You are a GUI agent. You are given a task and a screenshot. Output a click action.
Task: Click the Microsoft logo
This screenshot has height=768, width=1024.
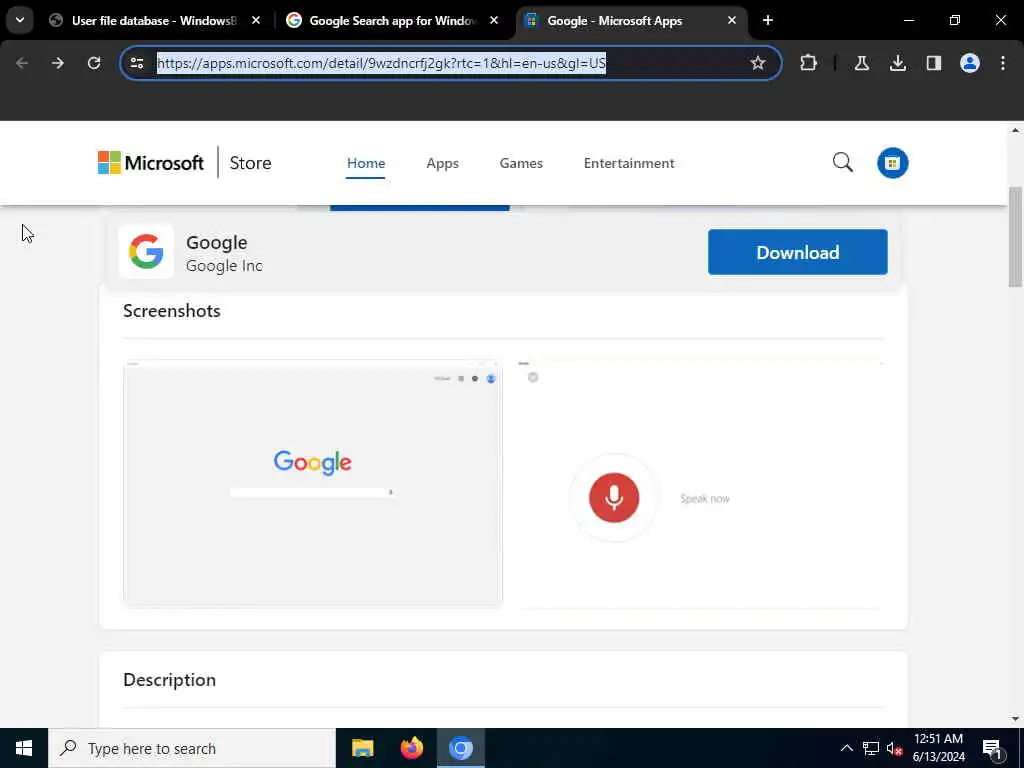tap(151, 163)
